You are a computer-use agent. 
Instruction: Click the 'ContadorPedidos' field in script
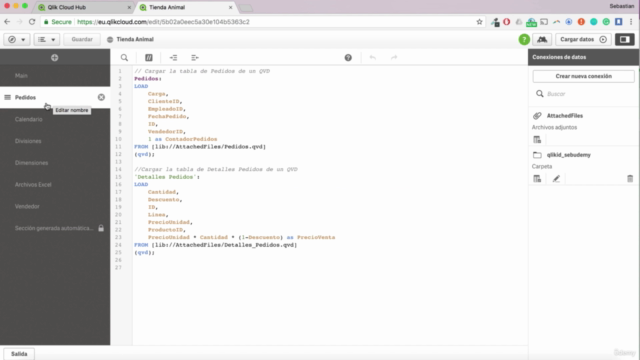click(191, 139)
